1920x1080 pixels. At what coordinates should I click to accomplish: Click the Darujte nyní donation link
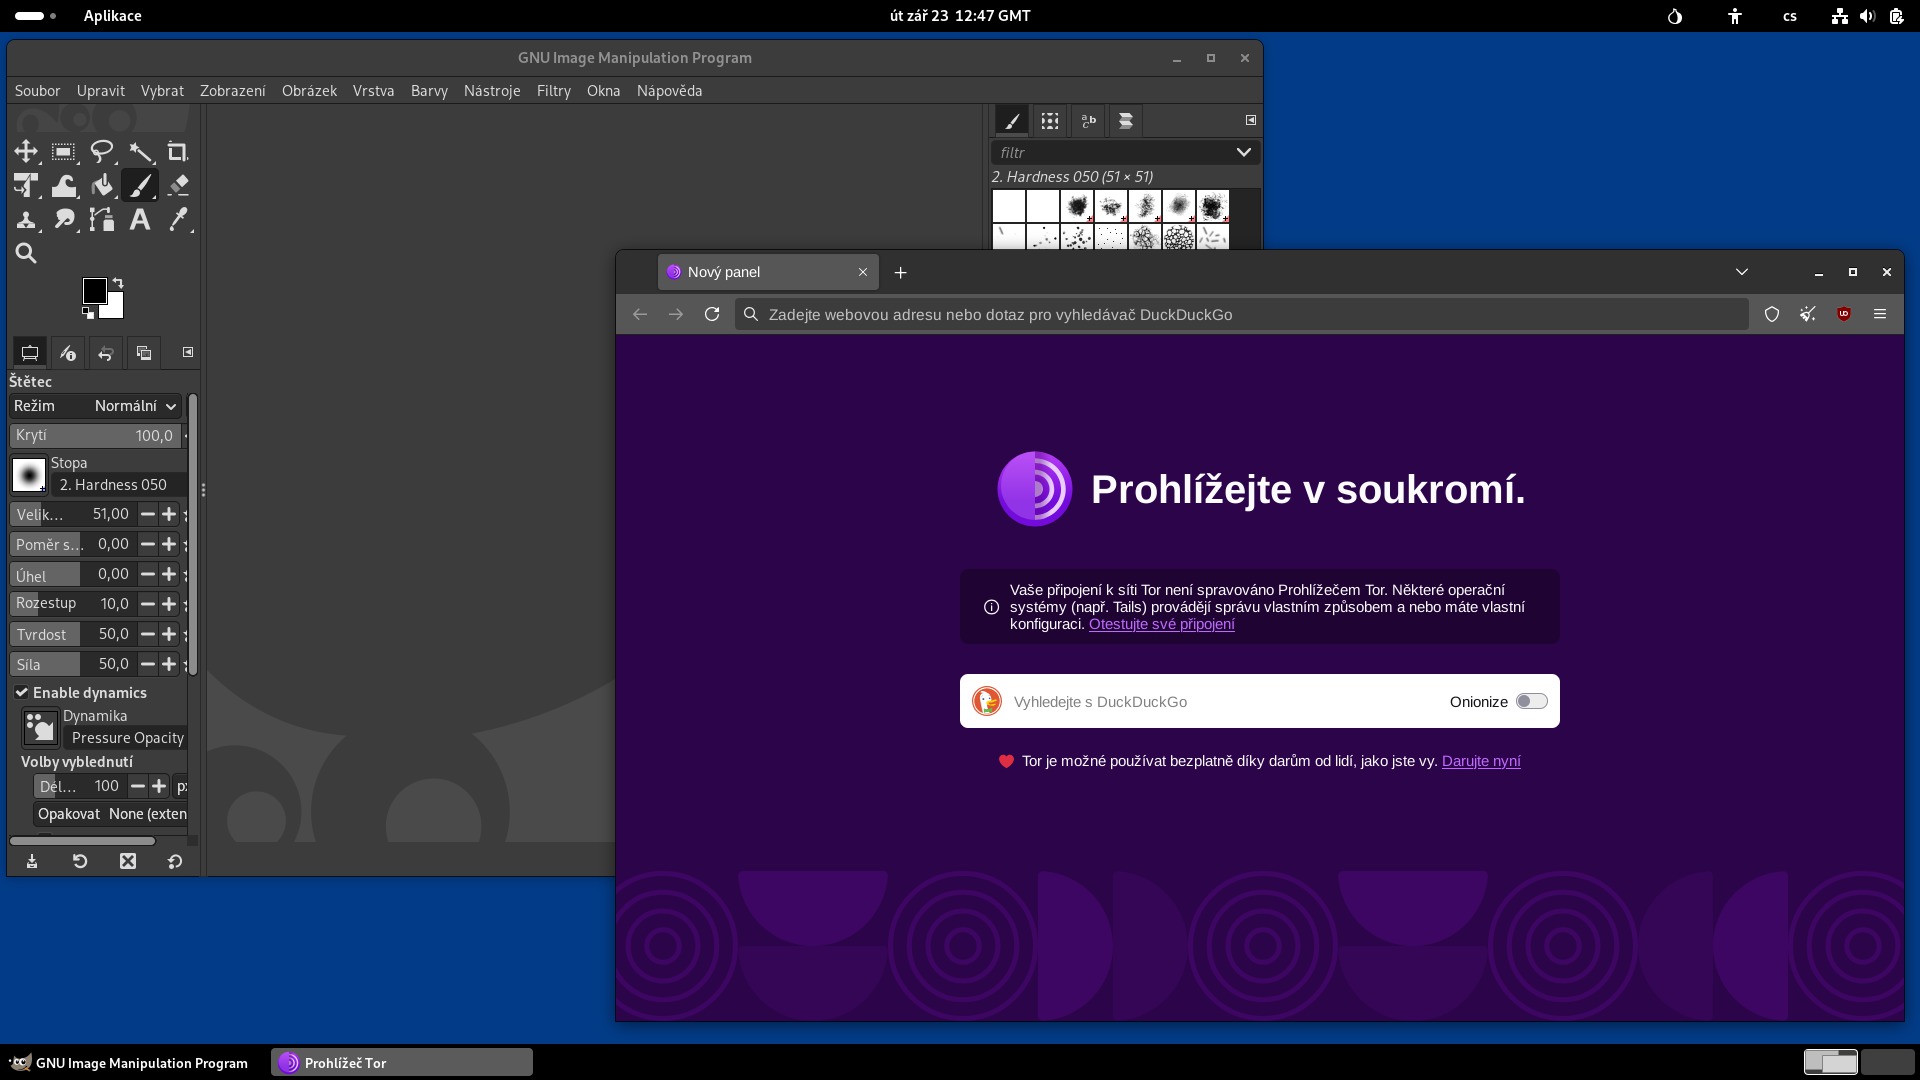pyautogui.click(x=1480, y=761)
